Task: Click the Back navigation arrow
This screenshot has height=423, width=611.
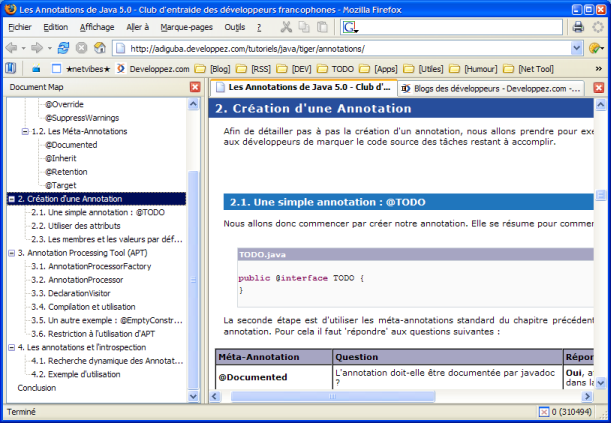Action: (11, 47)
